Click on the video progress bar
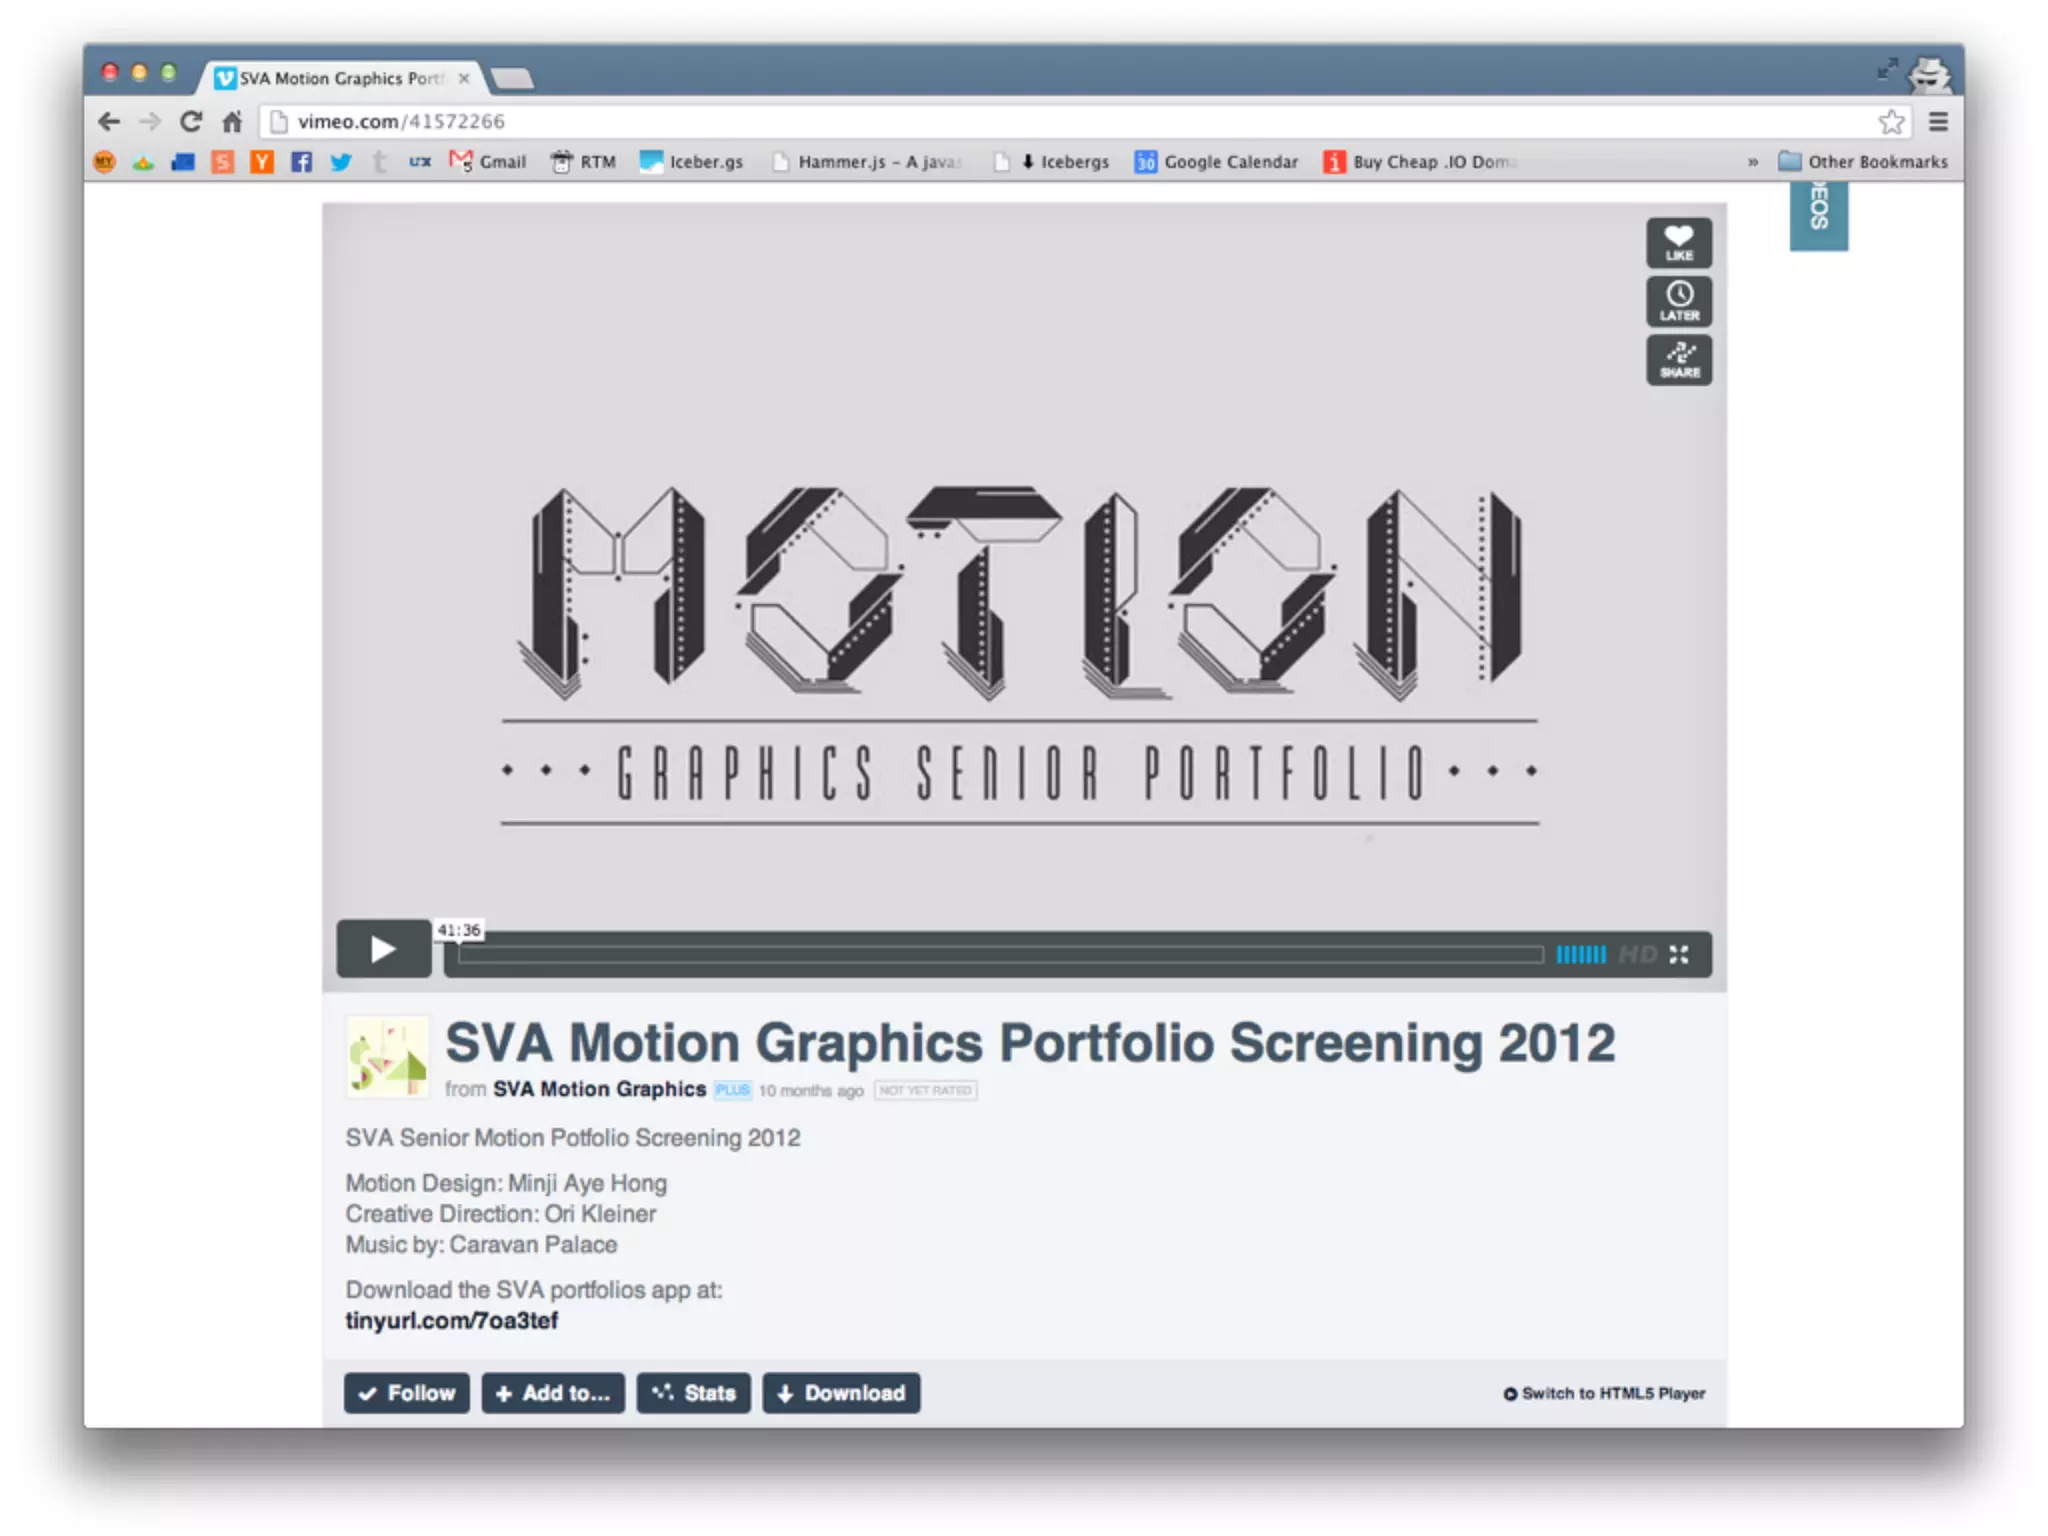Image resolution: width=2048 pixels, height=1536 pixels. click(1000, 954)
